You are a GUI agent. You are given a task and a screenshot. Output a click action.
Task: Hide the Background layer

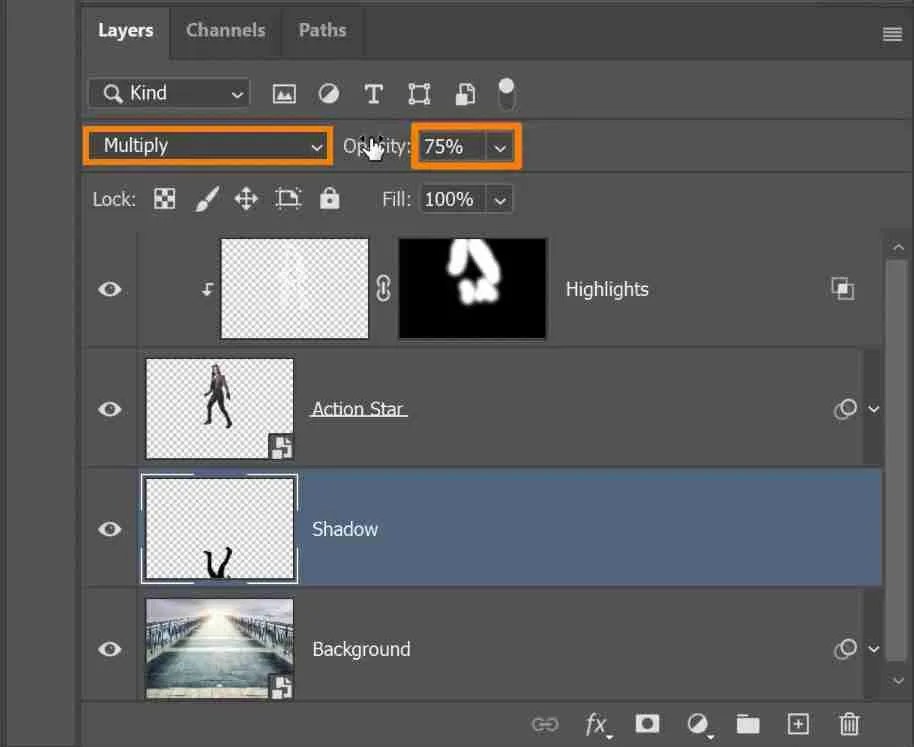109,649
